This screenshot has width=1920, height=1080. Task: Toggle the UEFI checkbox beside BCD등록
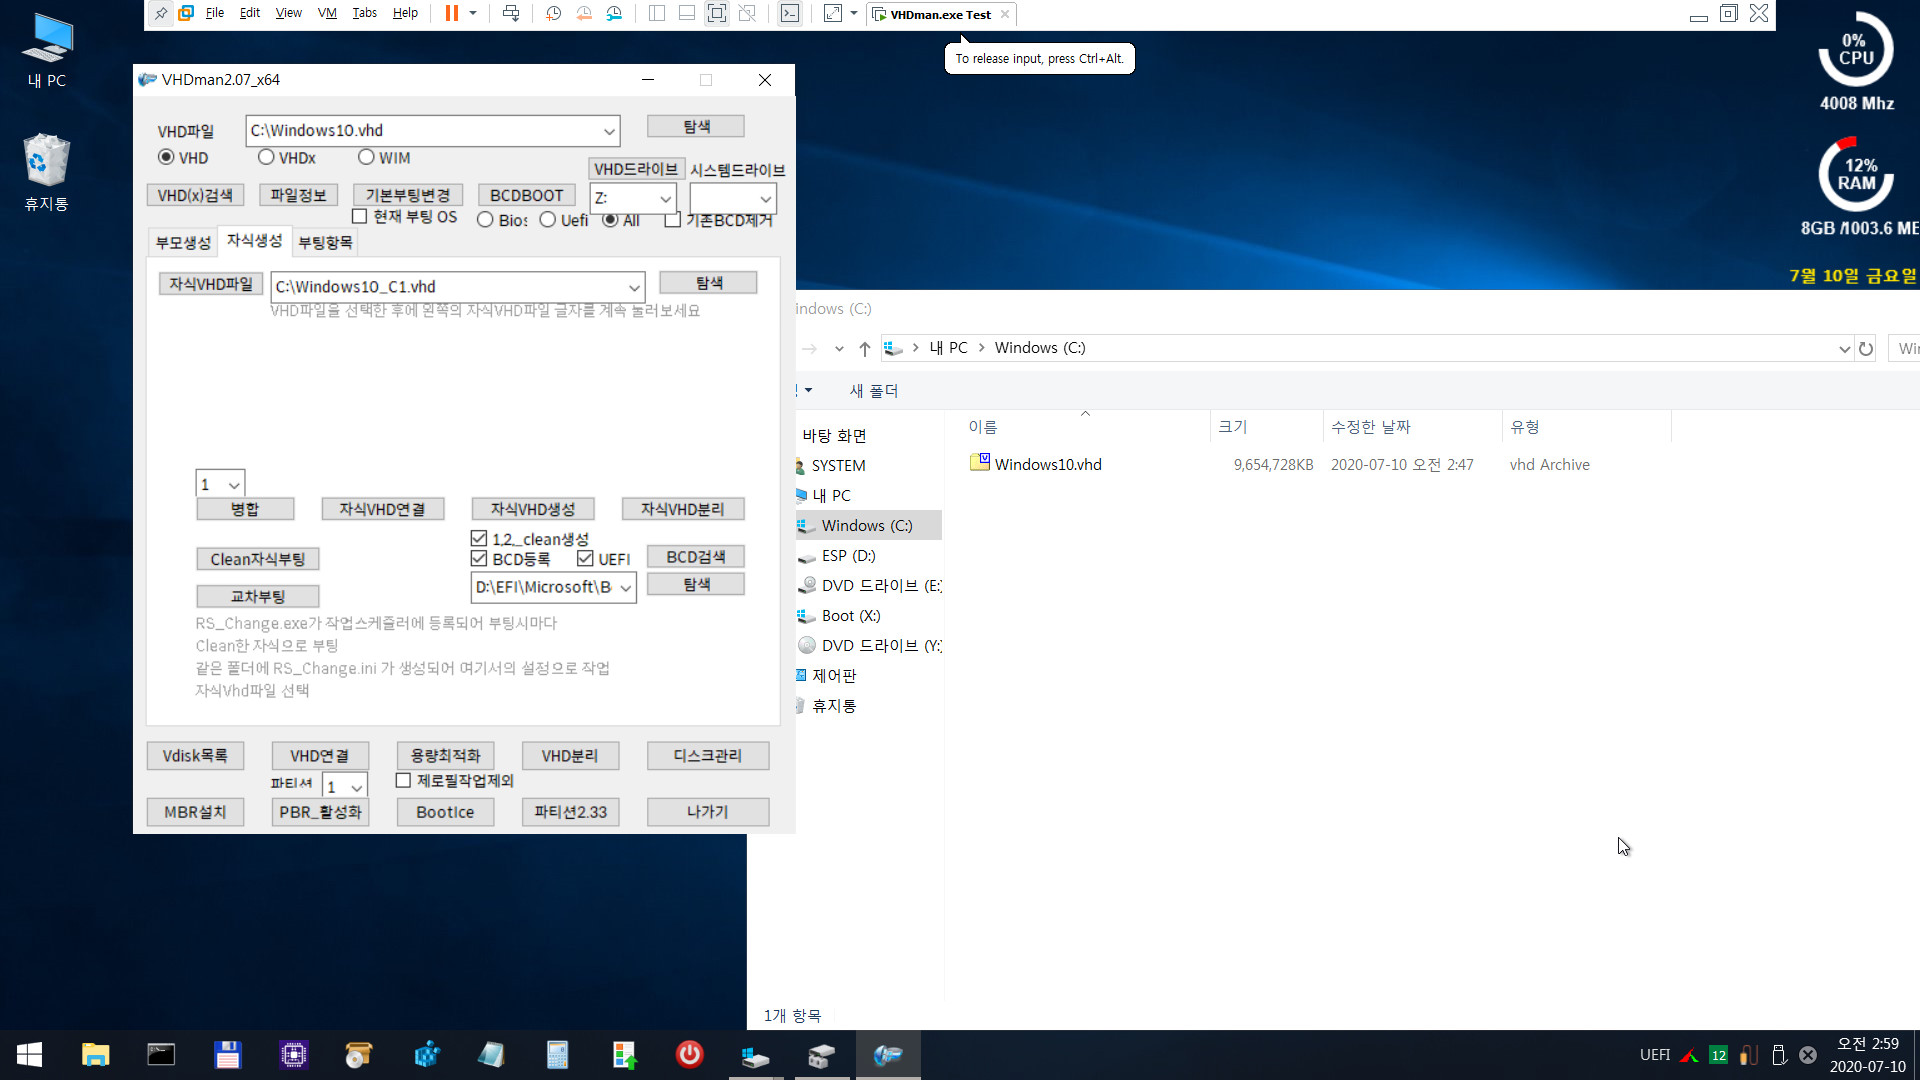585,558
